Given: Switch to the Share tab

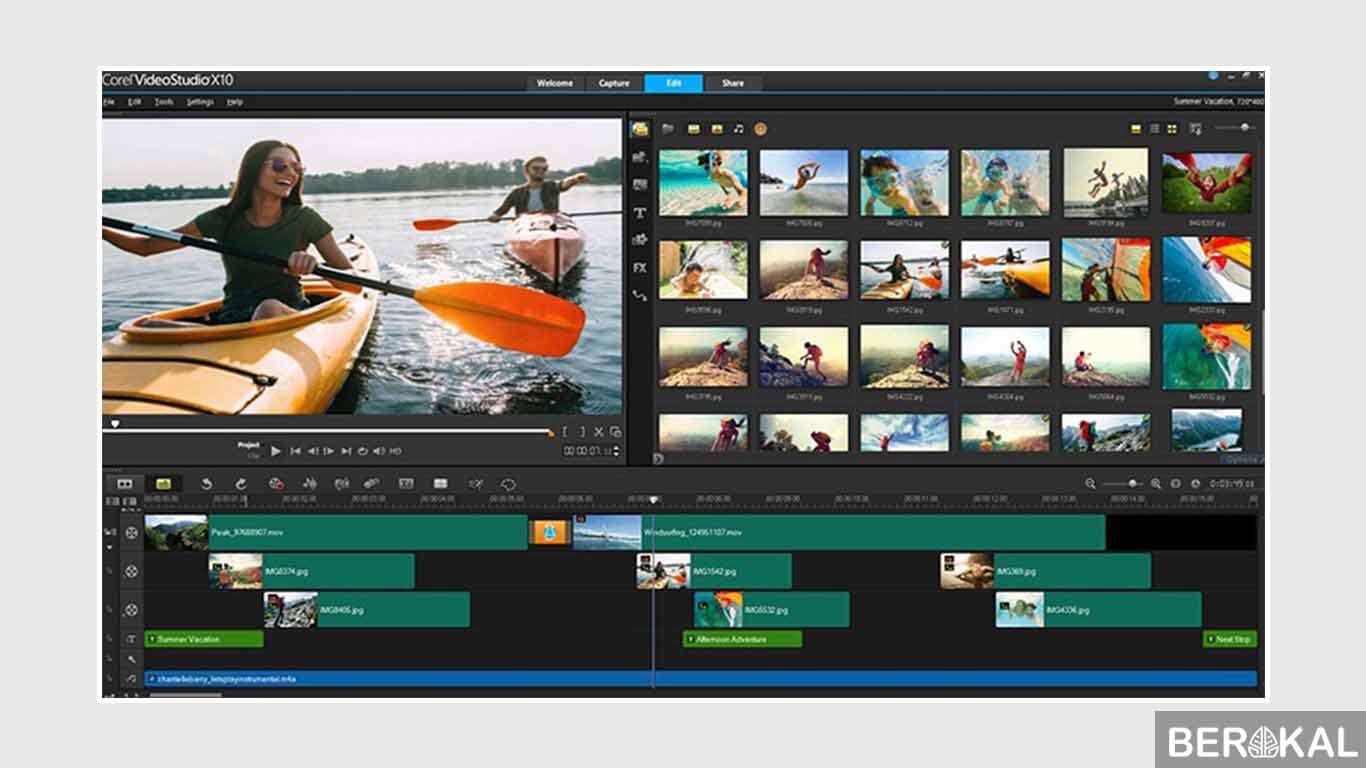Looking at the screenshot, I should coord(733,83).
